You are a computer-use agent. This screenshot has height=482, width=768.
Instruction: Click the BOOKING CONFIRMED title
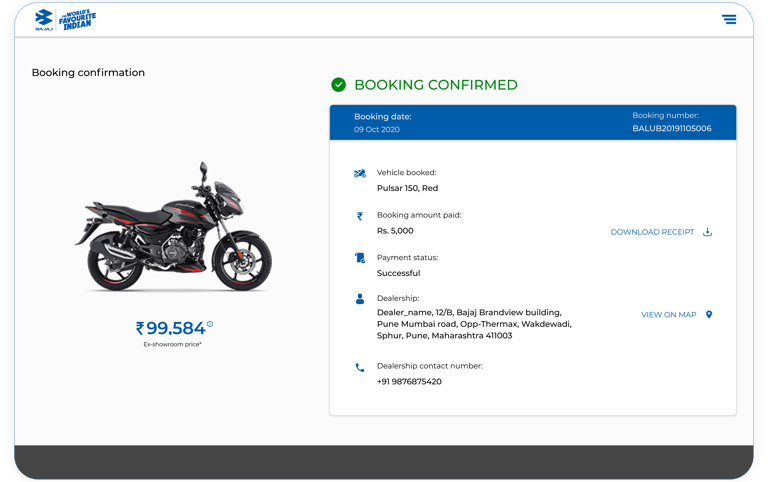pos(436,85)
